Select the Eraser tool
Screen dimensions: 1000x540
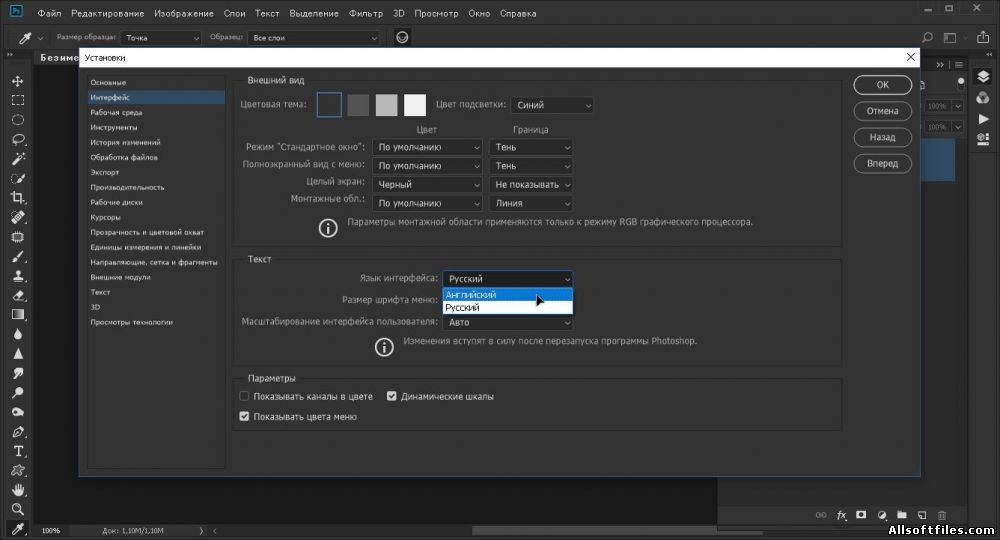(x=18, y=296)
